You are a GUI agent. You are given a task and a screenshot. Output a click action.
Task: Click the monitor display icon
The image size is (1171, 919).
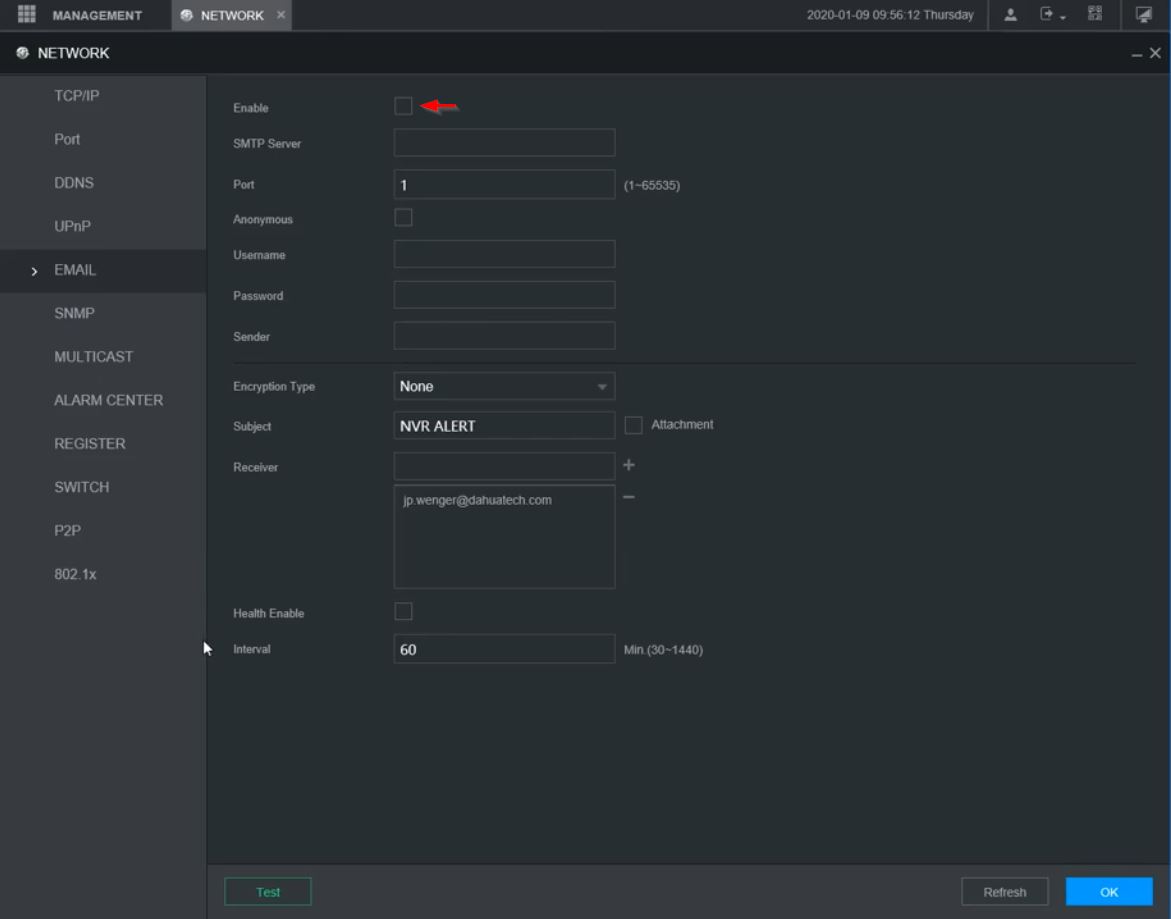tap(1143, 15)
